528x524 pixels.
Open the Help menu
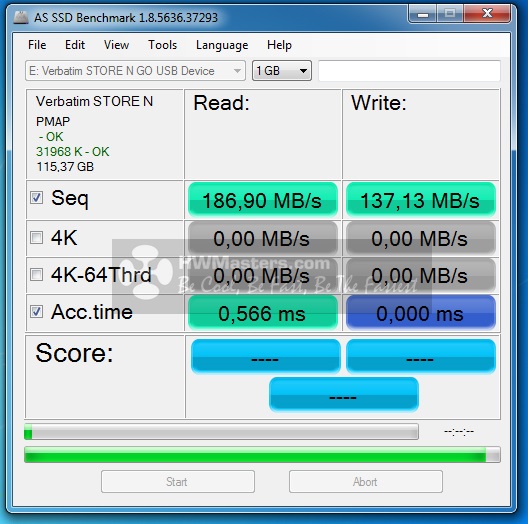click(279, 45)
